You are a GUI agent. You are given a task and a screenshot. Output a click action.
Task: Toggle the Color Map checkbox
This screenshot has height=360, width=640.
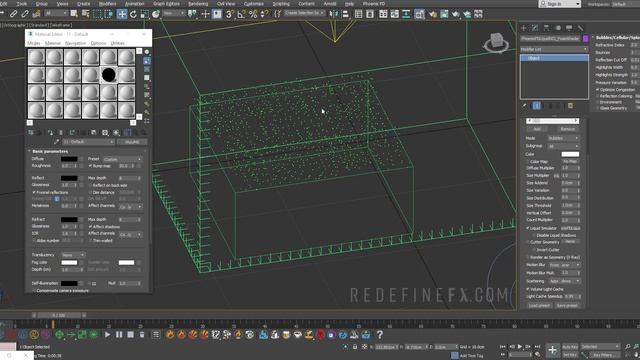point(528,162)
